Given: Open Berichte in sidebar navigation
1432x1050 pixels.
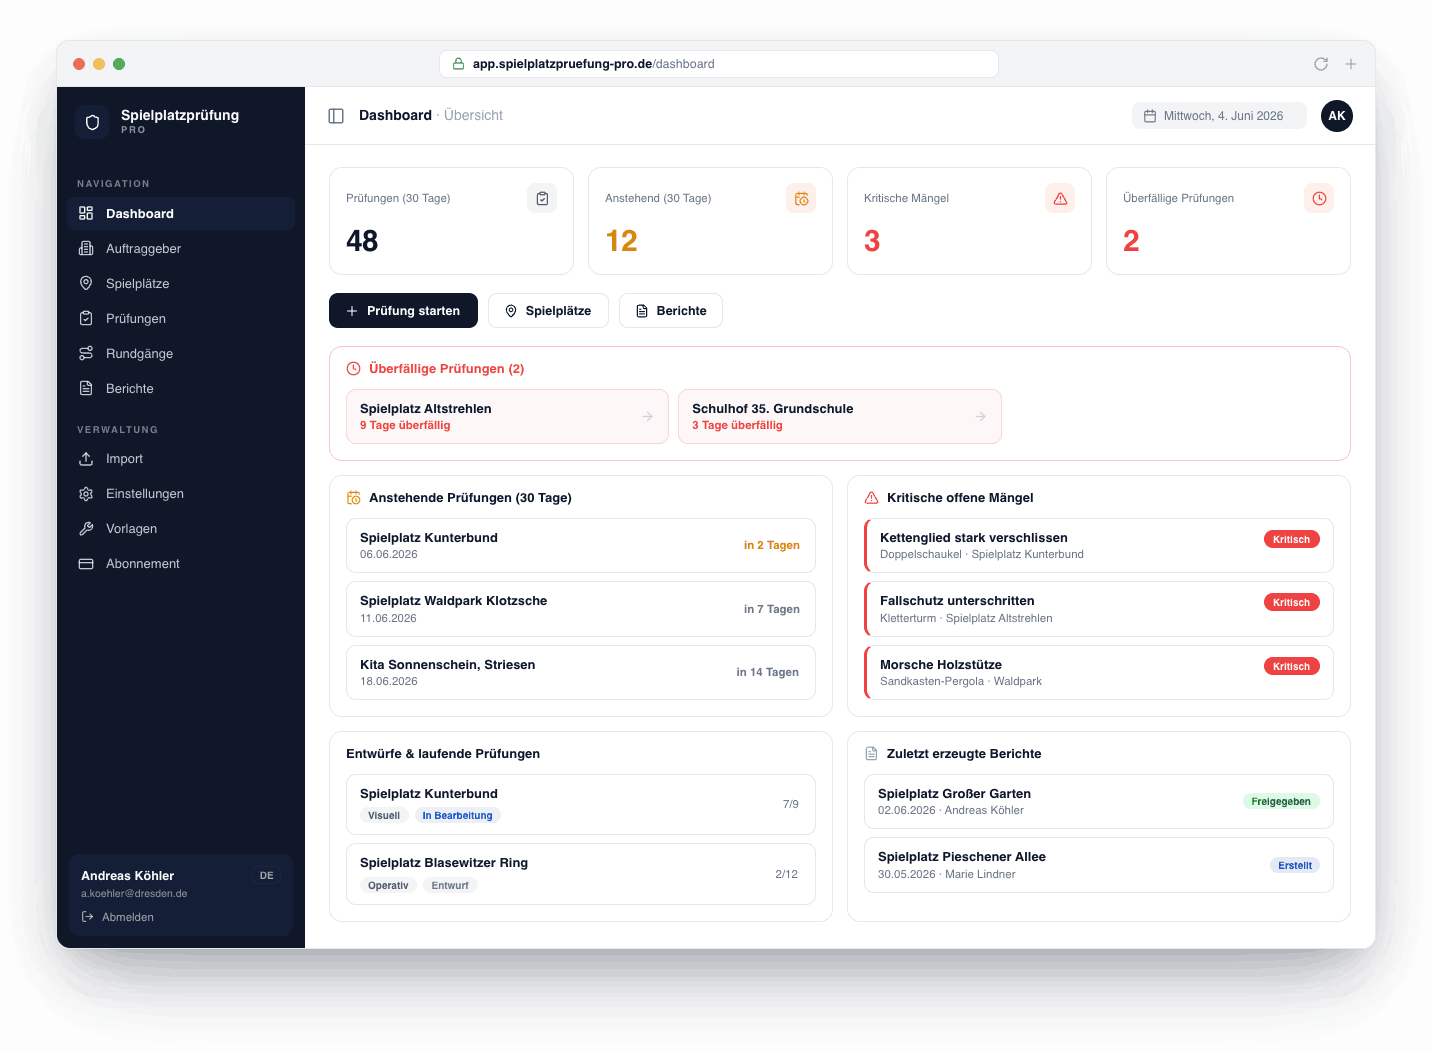Looking at the screenshot, I should [181, 389].
